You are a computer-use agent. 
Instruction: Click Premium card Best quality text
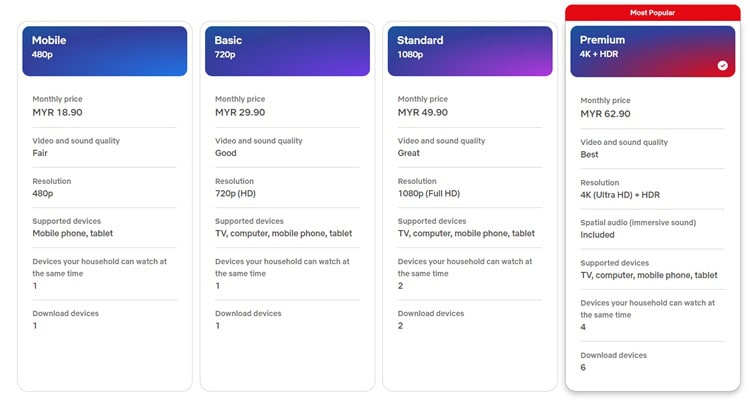point(589,155)
